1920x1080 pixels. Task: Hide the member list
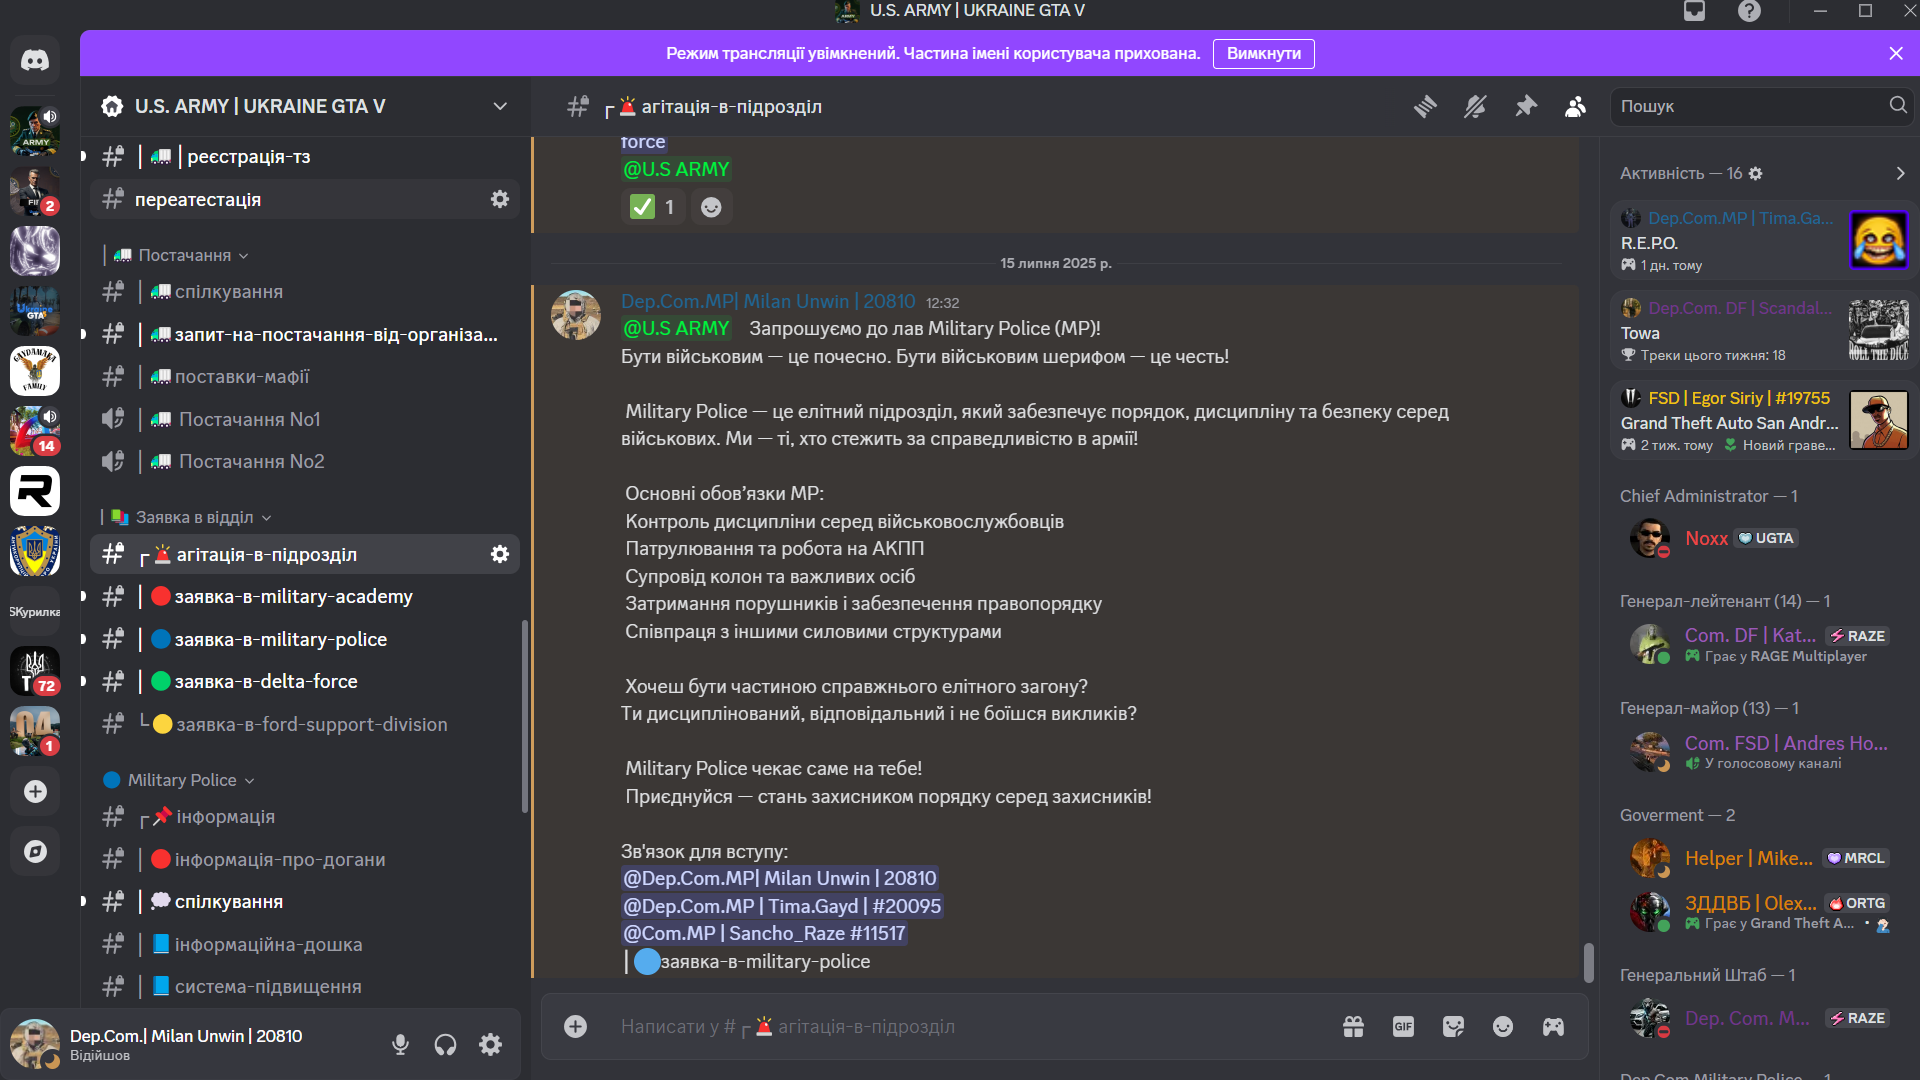point(1575,106)
